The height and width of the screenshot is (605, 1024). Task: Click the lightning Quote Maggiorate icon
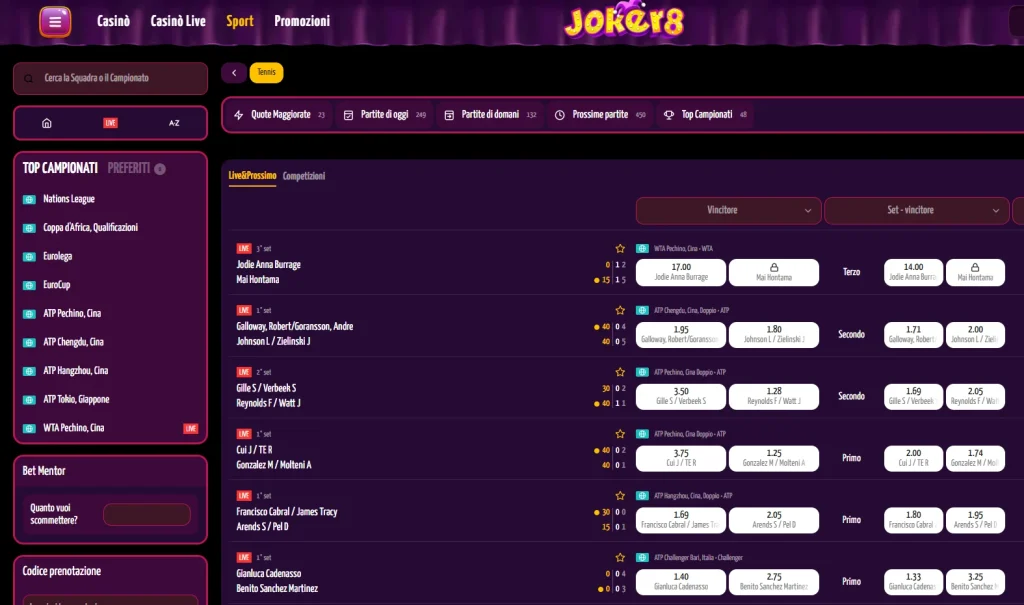pyautogui.click(x=238, y=115)
